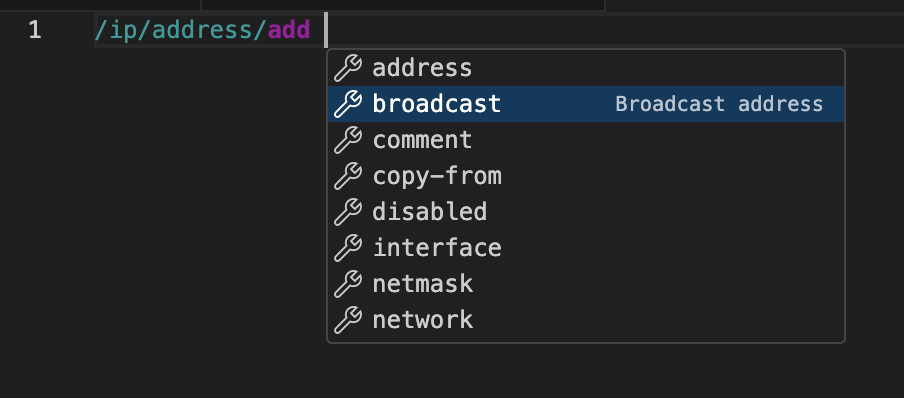The image size is (904, 398).
Task: Click the Broadcast address description text
Action: click(x=719, y=104)
